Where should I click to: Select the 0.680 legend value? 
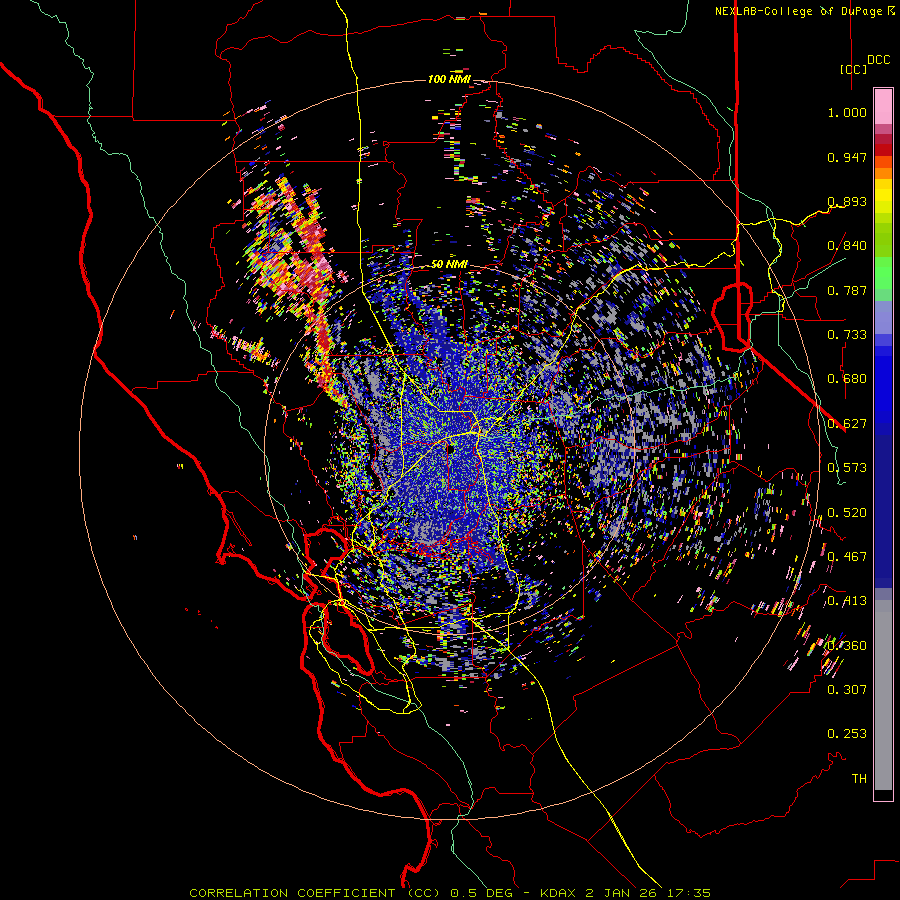(847, 379)
